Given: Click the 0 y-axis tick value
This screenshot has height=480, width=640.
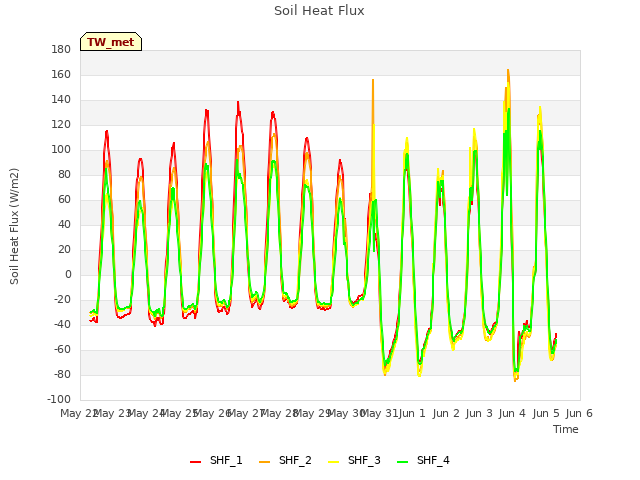Looking at the screenshot, I should tap(68, 274).
